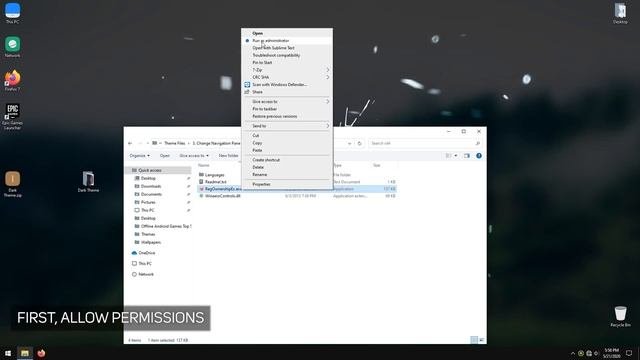This screenshot has height=360, width=640.
Task: Open Wallpapers folder in navigation pane
Action: 151,242
